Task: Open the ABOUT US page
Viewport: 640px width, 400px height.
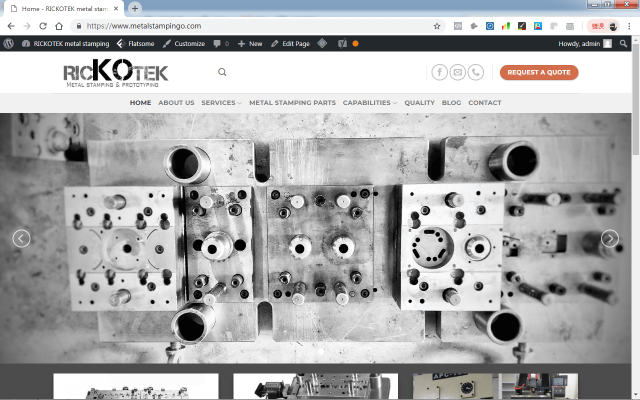Action: point(176,102)
